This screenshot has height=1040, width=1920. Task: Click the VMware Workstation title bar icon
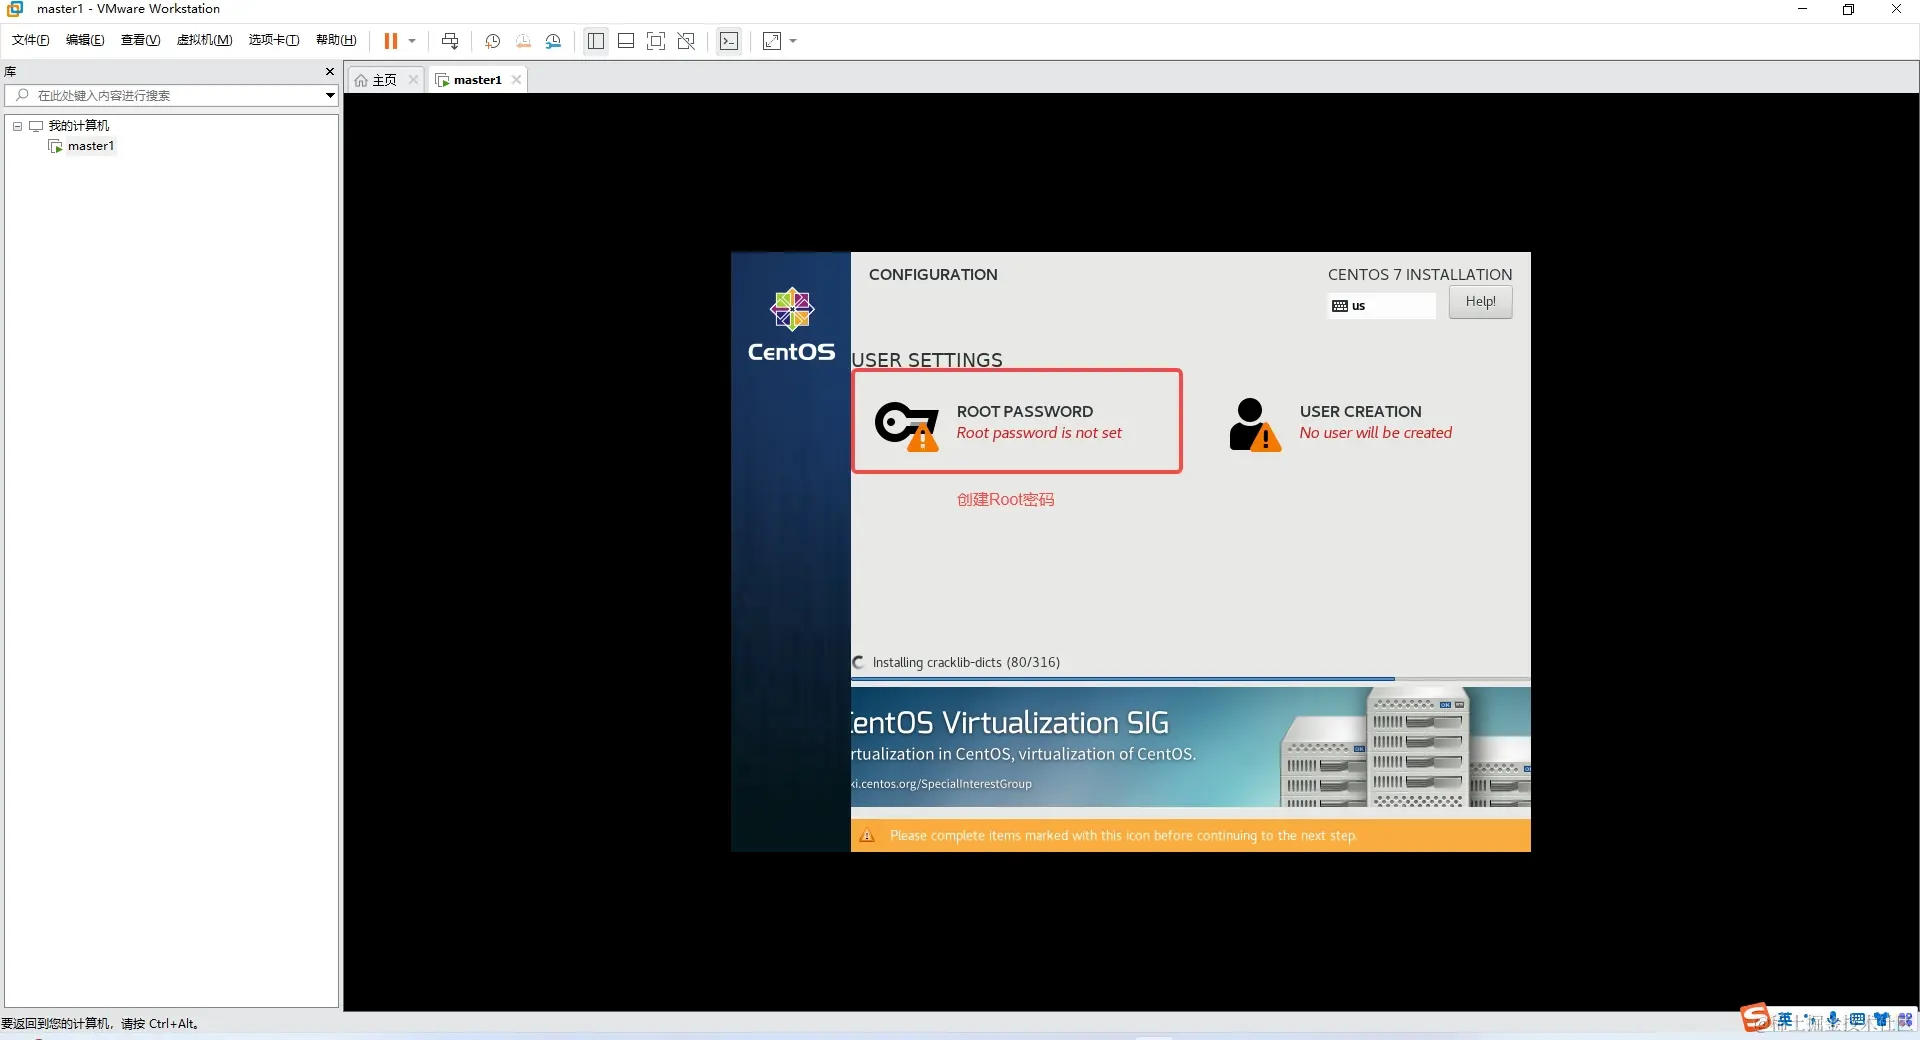click(x=15, y=9)
